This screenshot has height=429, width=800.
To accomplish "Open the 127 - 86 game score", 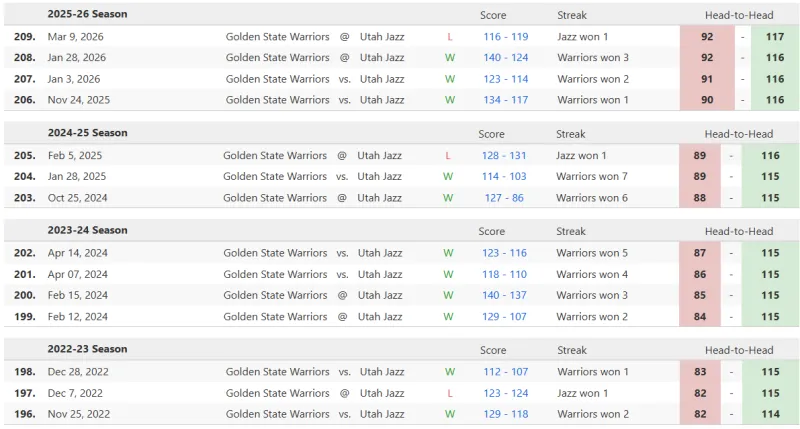I will point(504,198).
